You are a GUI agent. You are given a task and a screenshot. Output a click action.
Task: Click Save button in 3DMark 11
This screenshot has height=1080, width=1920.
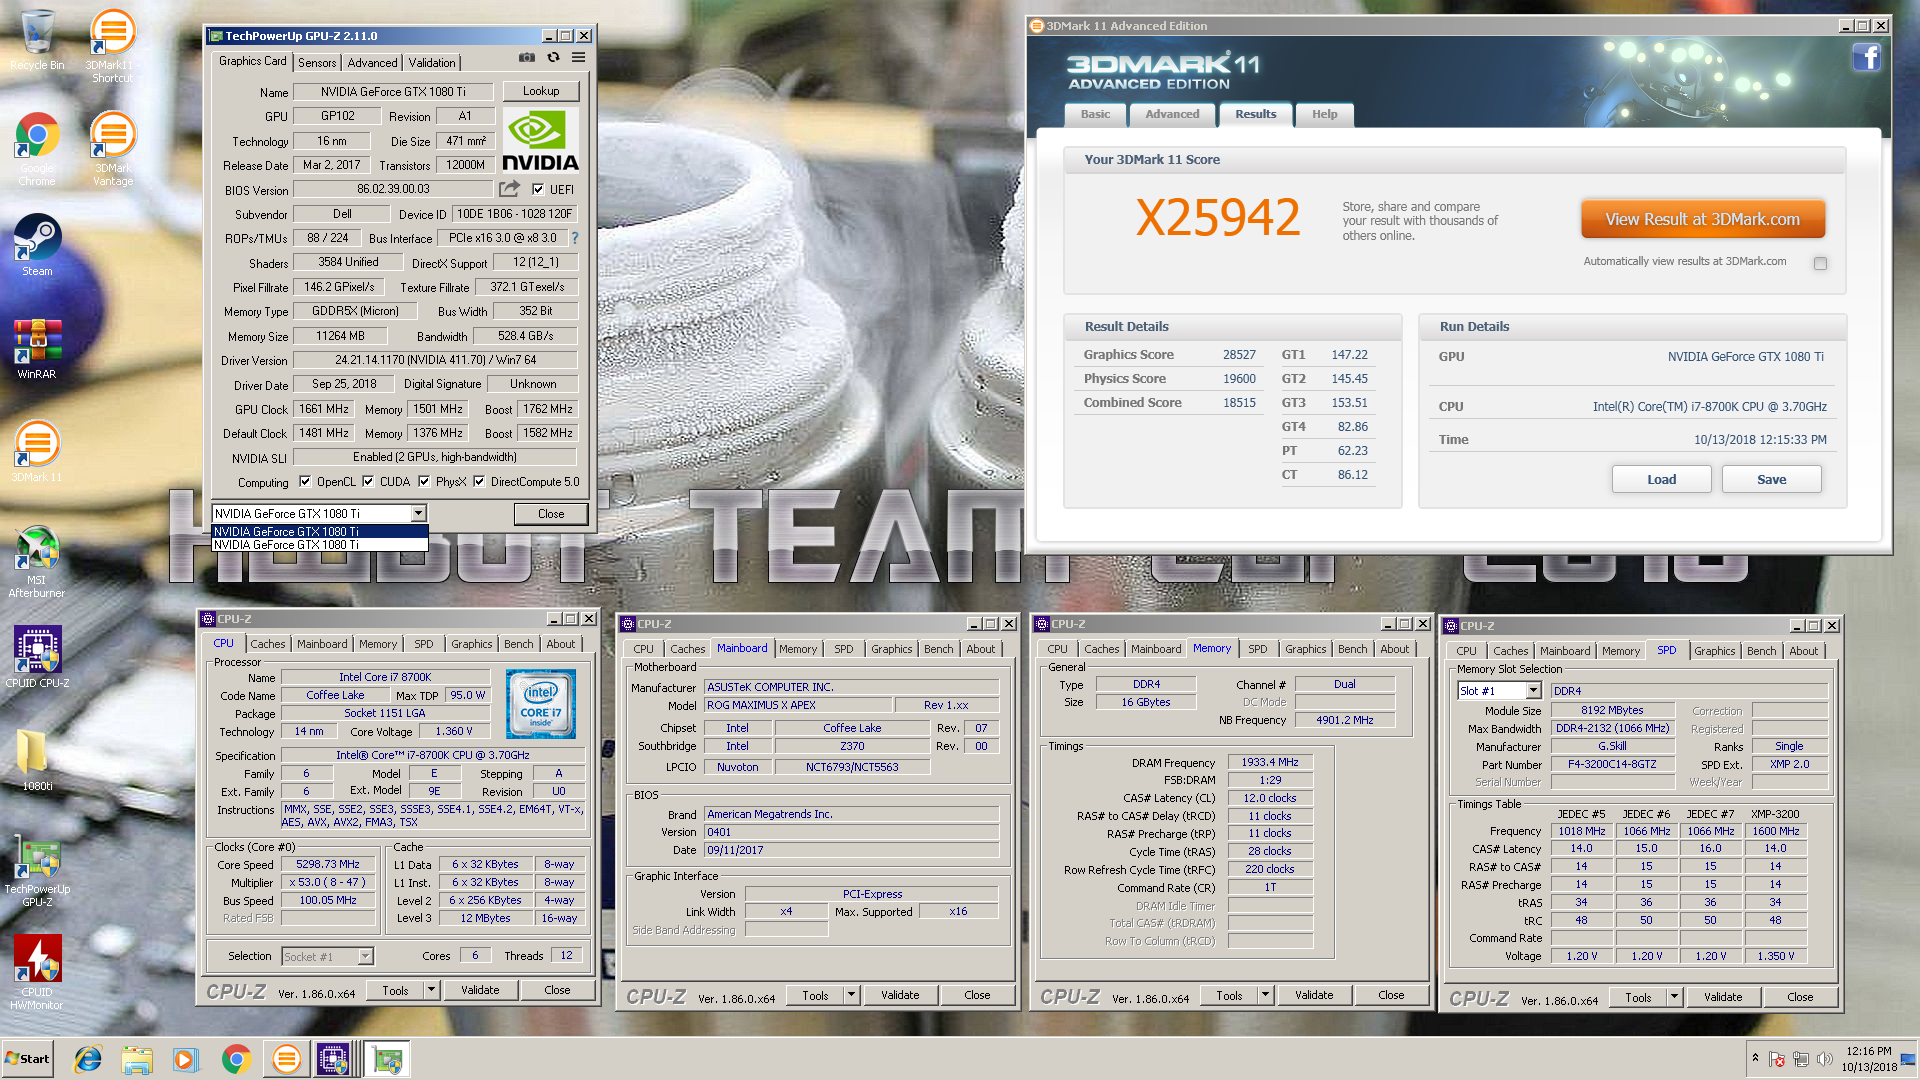(1771, 479)
